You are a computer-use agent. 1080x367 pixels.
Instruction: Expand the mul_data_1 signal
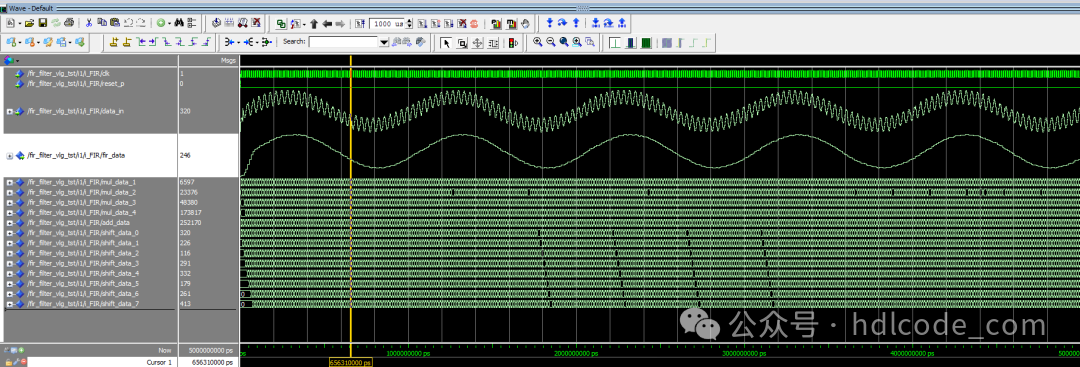pyautogui.click(x=10, y=182)
